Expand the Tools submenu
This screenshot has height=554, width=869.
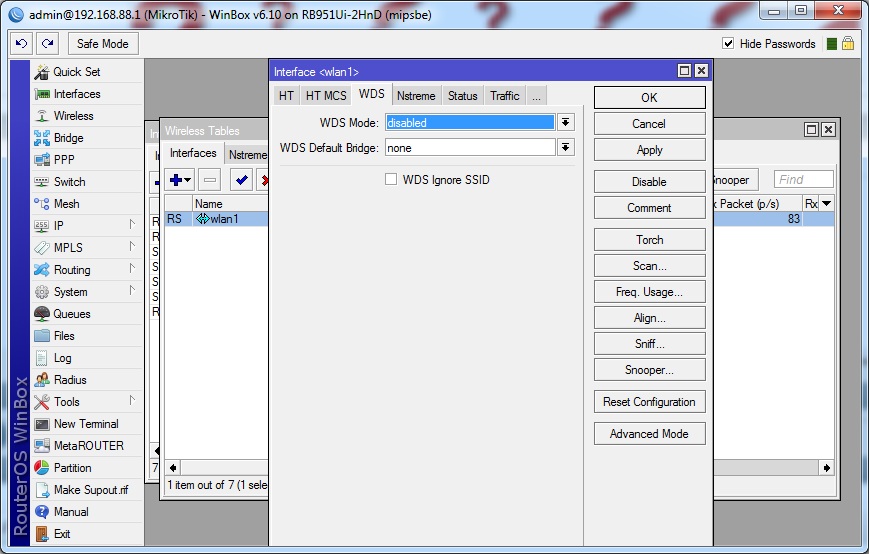(132, 400)
